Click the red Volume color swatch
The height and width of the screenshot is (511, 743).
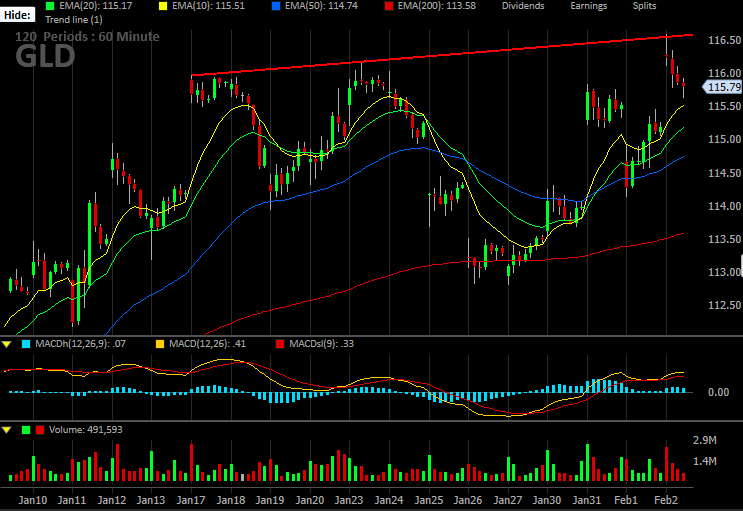[x=40, y=430]
